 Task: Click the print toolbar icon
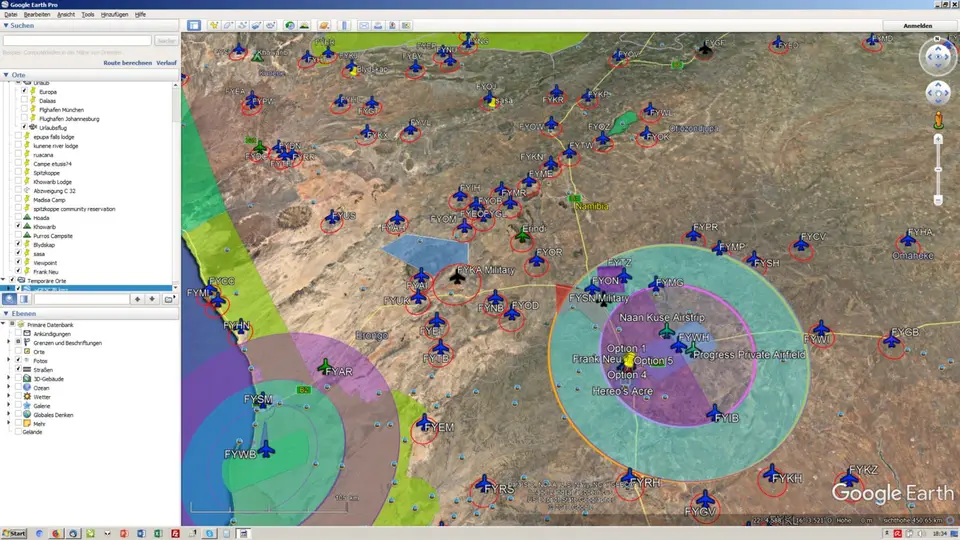coord(378,25)
